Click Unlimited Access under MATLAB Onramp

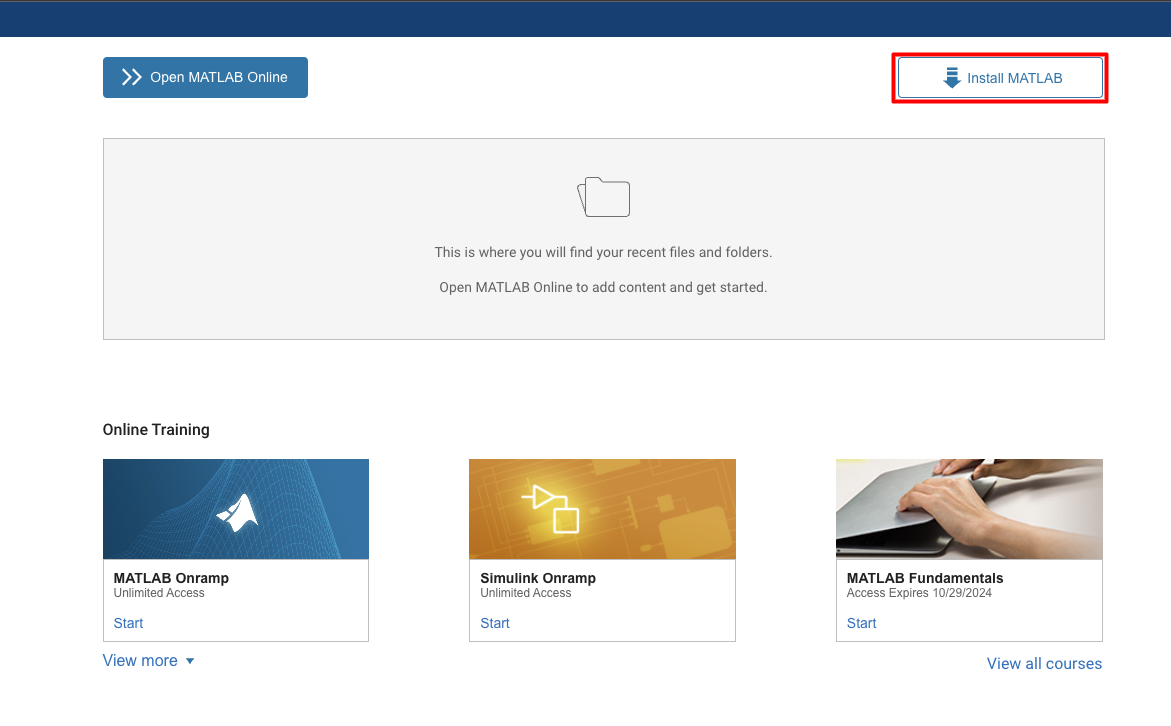(x=159, y=593)
